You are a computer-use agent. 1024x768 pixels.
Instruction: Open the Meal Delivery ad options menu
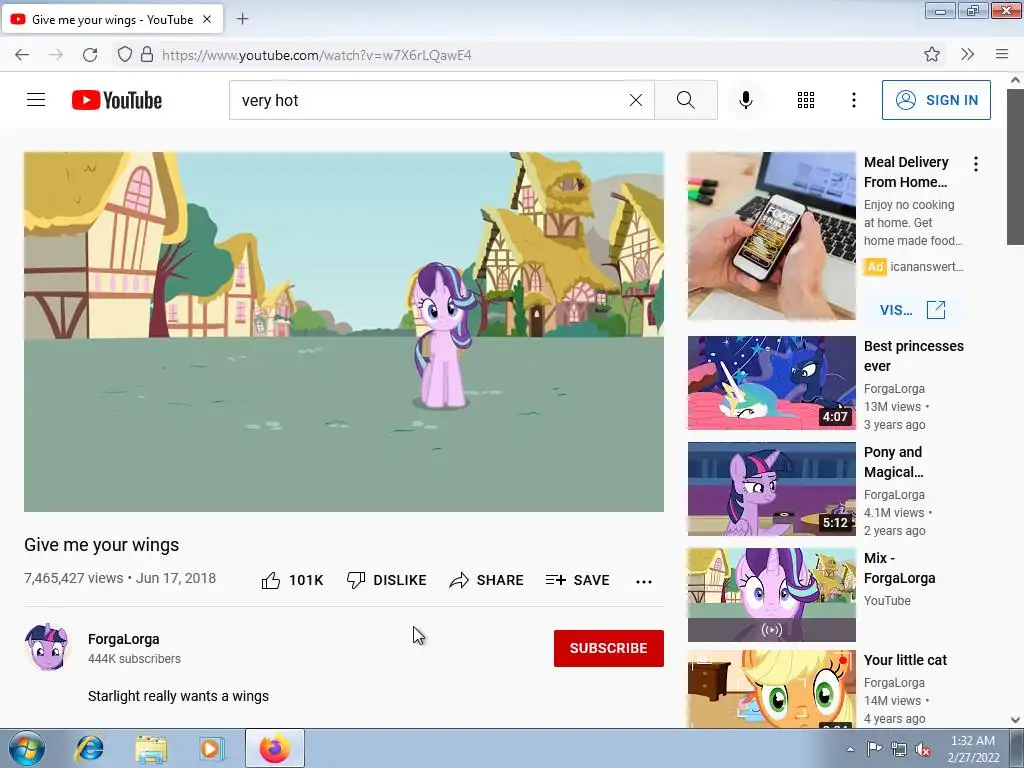(976, 164)
